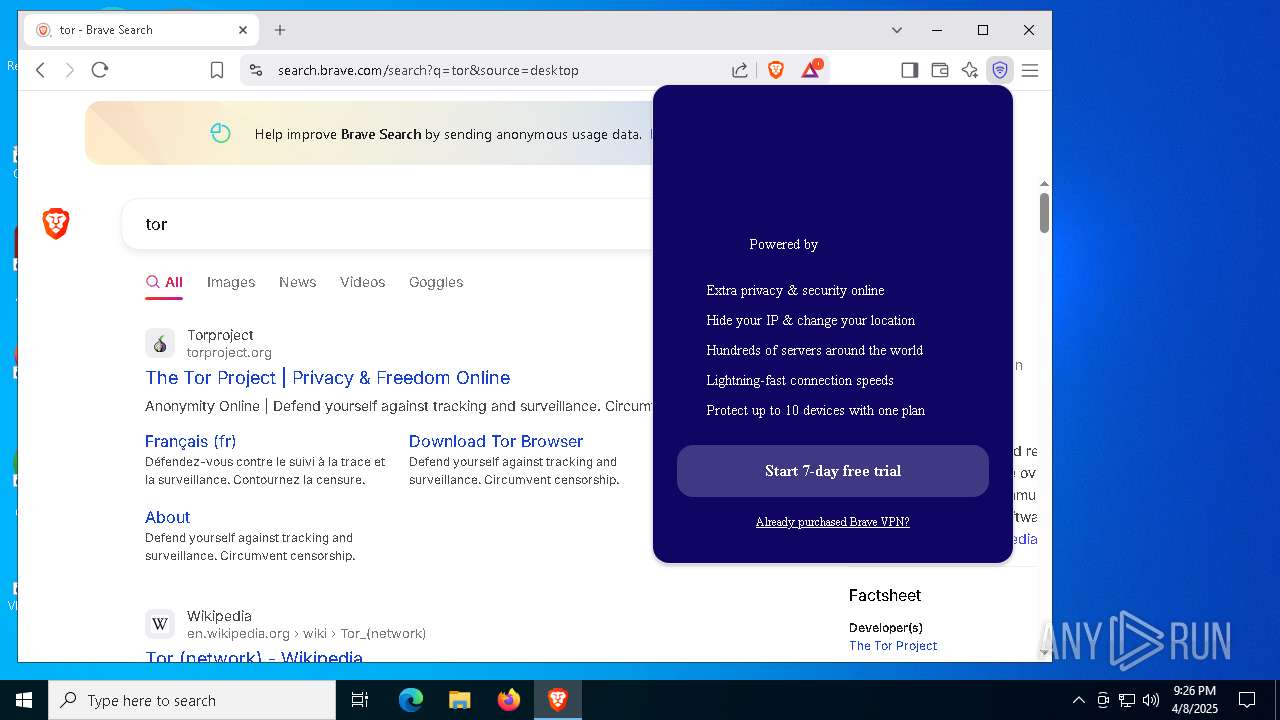1280x720 pixels.
Task: Close the 'tor - Brave Search' tab
Action: point(243,30)
